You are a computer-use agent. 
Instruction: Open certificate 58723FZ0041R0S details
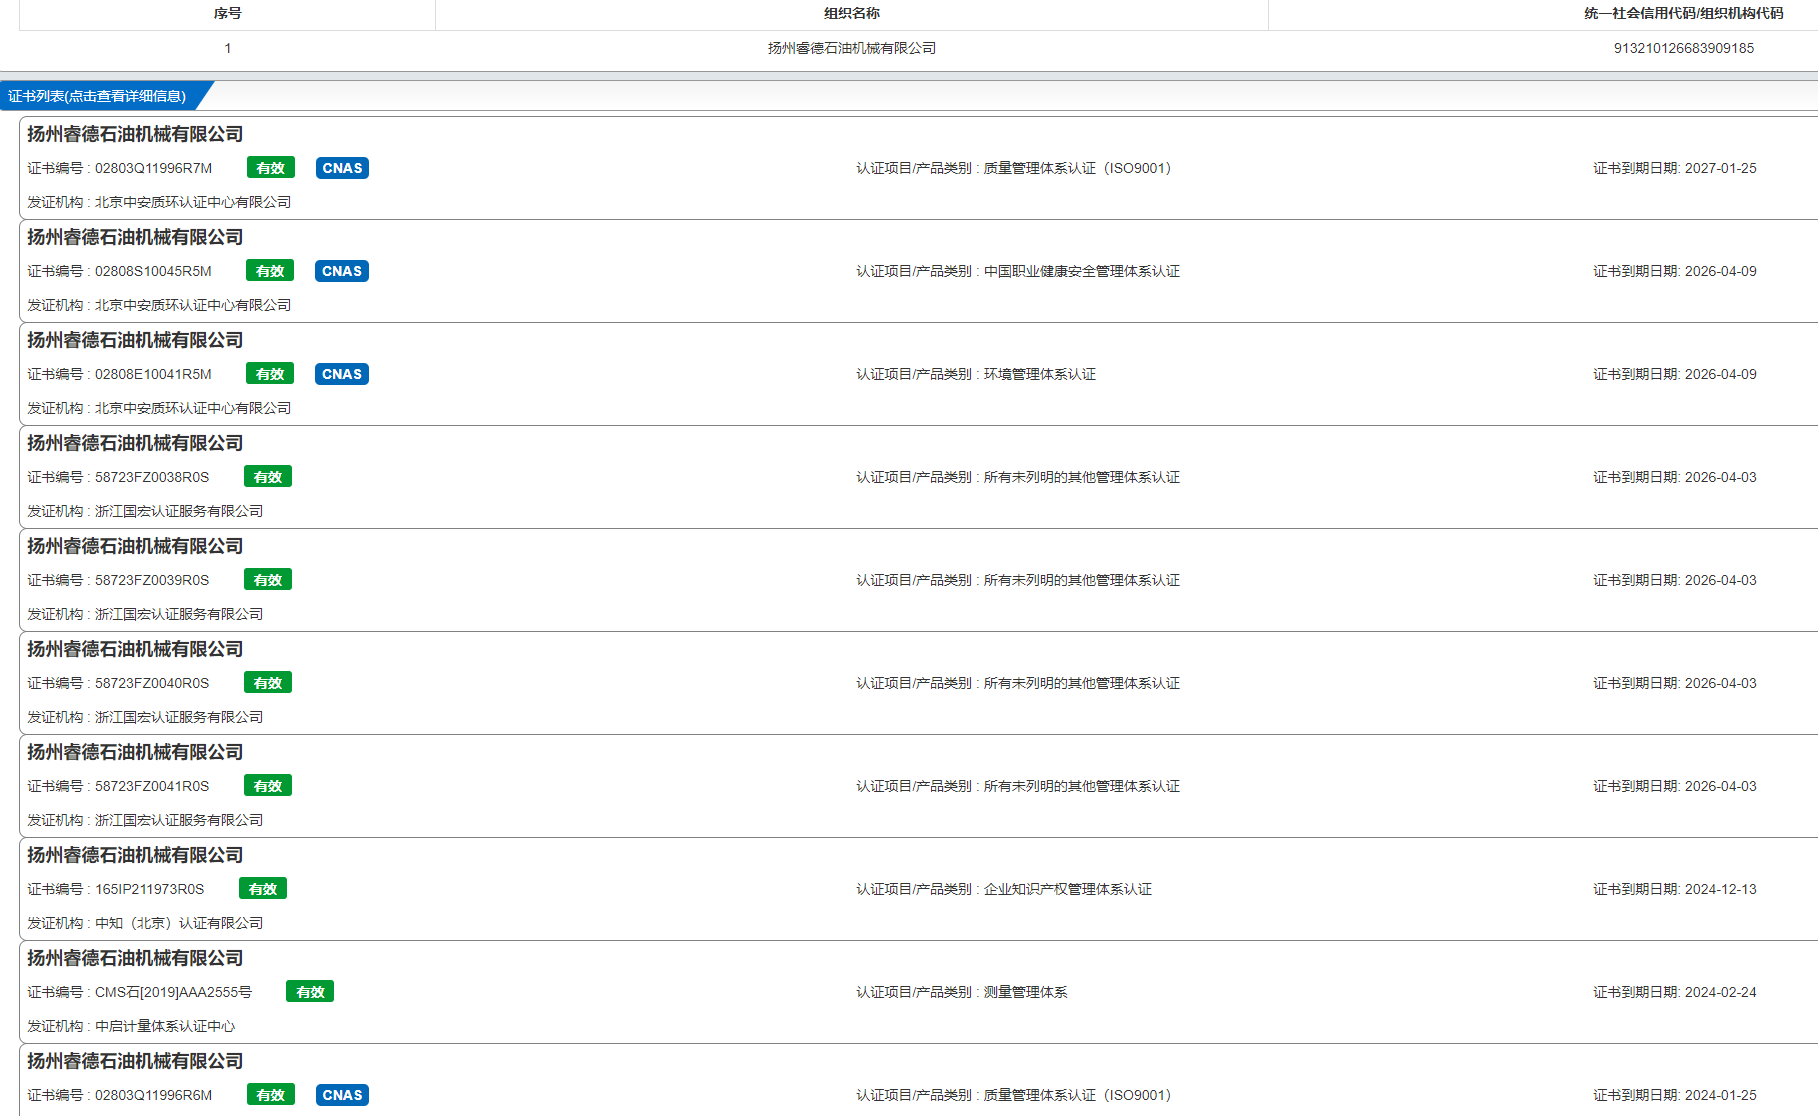pos(919,786)
